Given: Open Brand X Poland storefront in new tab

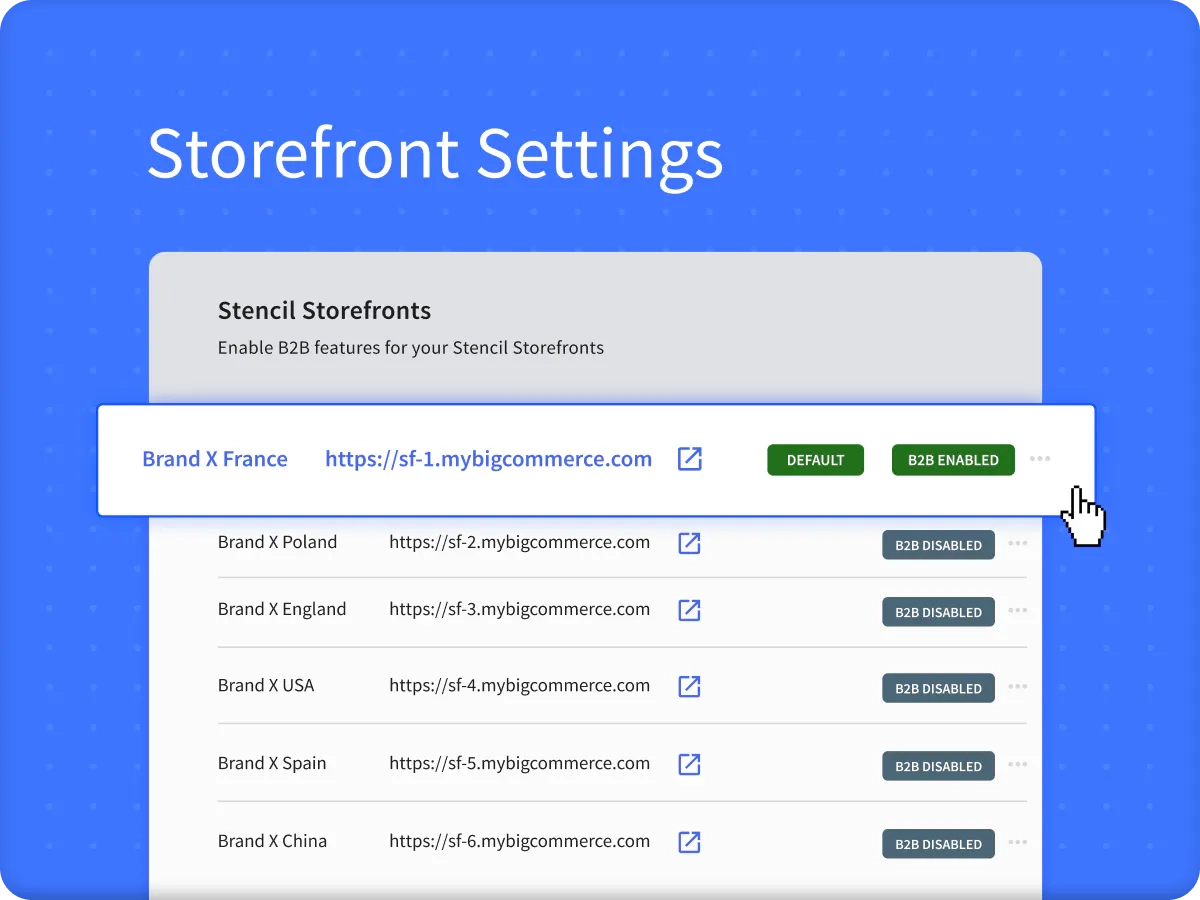Looking at the screenshot, I should click(x=689, y=543).
